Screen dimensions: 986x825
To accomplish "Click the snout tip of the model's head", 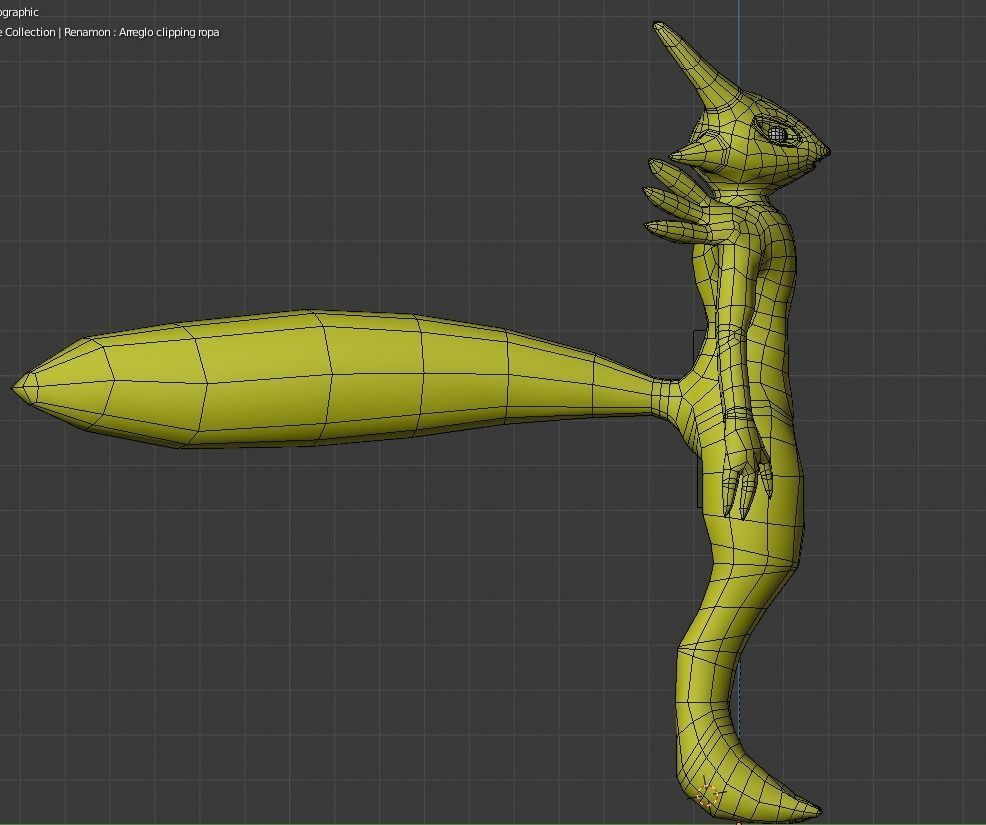I will [x=826, y=152].
